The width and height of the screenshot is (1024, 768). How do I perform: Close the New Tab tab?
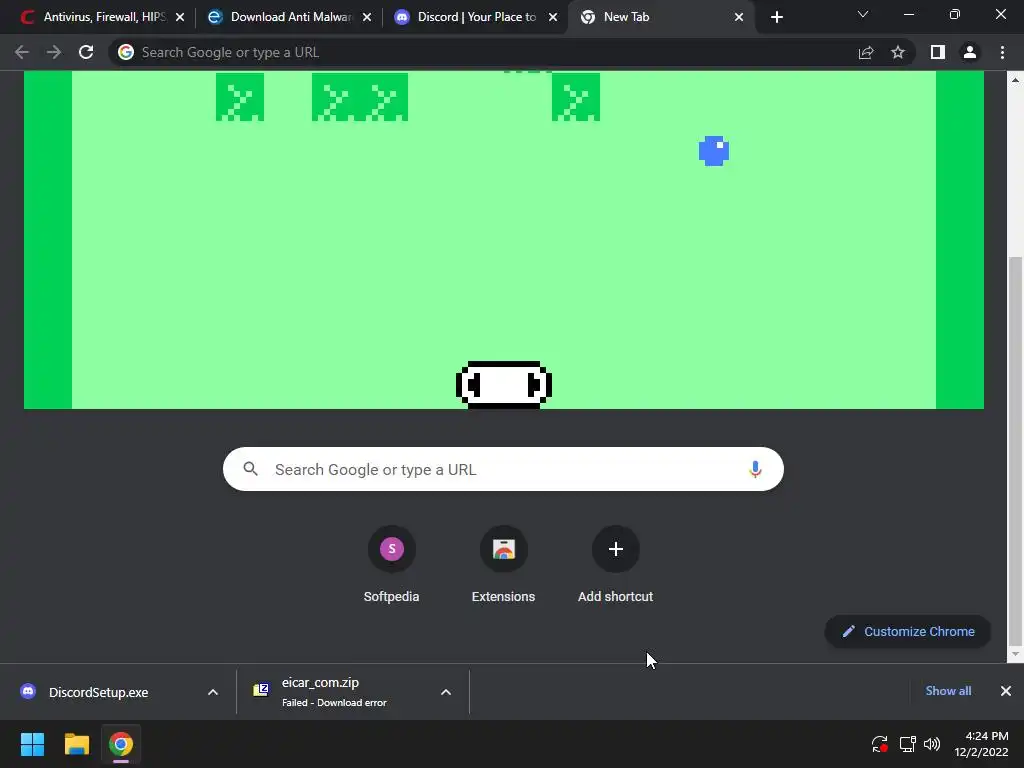pyautogui.click(x=739, y=17)
